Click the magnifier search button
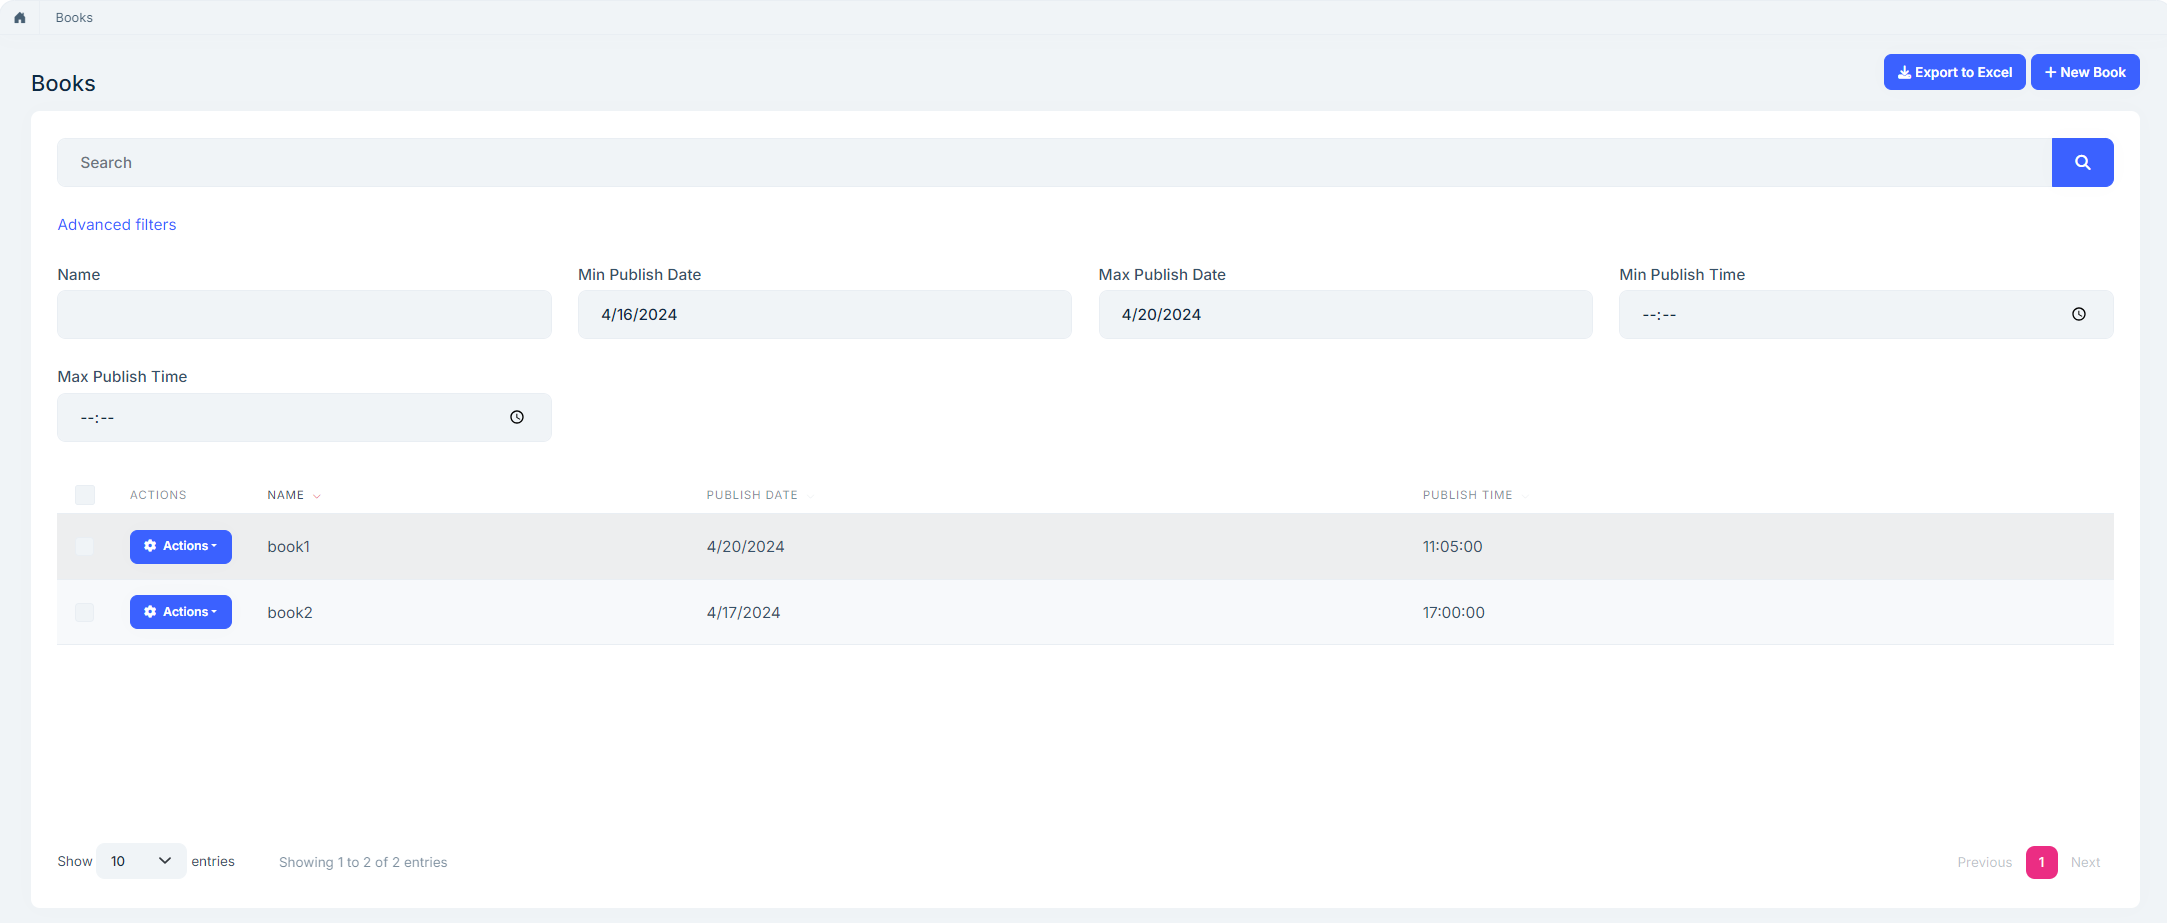This screenshot has height=923, width=2167. (x=2082, y=163)
